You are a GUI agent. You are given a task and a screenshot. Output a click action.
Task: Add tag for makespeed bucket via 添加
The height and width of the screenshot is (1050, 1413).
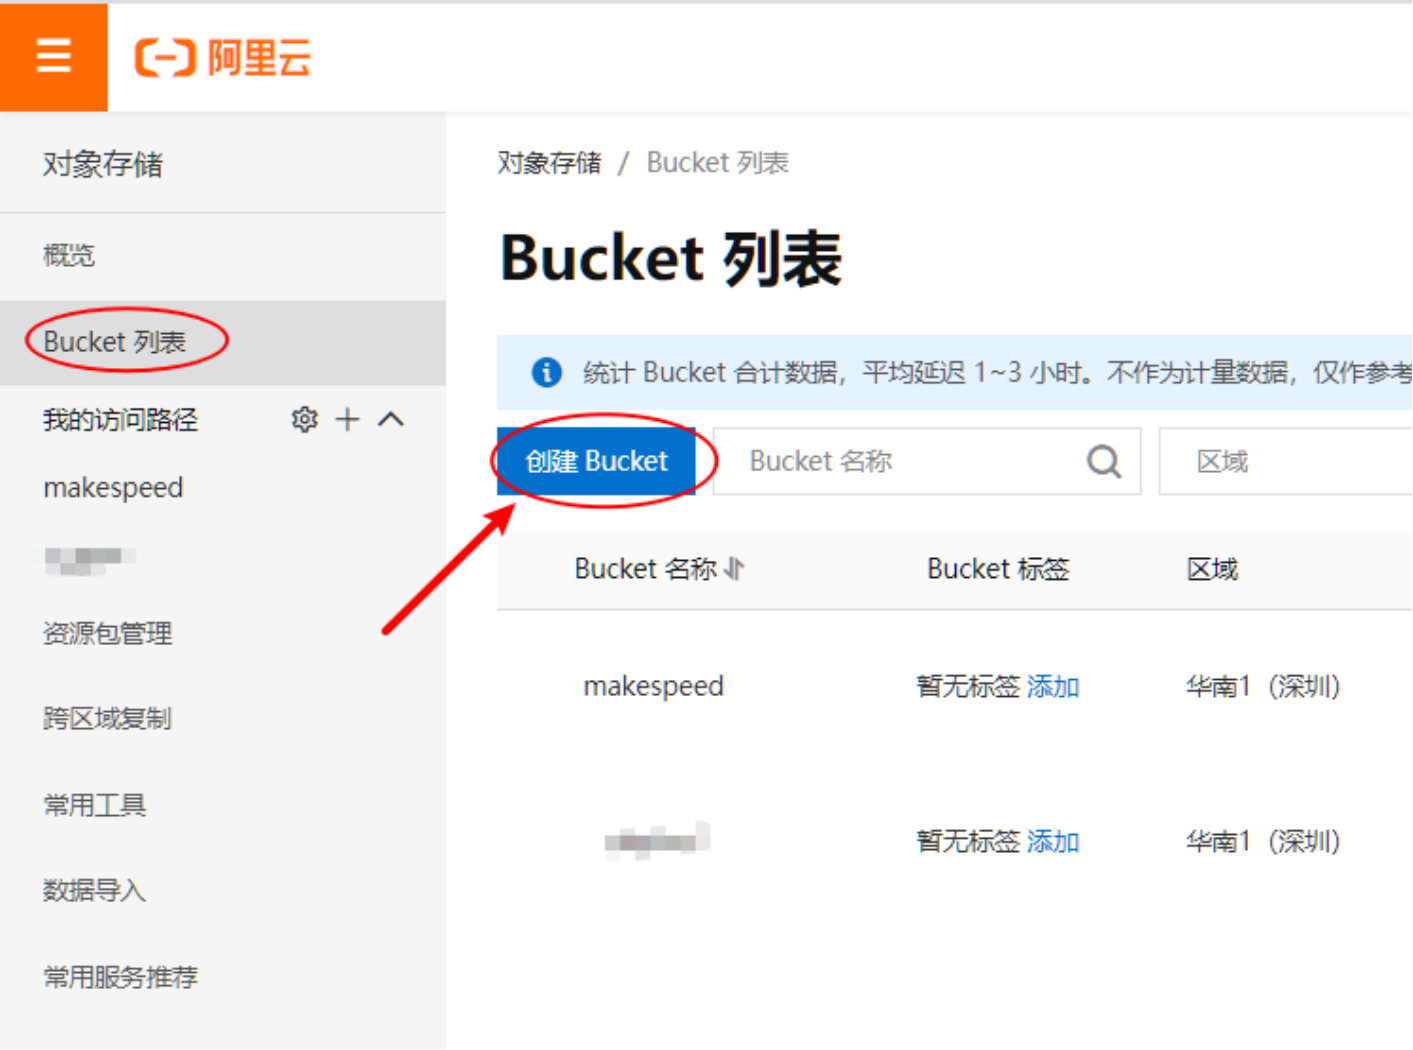pos(1053,686)
